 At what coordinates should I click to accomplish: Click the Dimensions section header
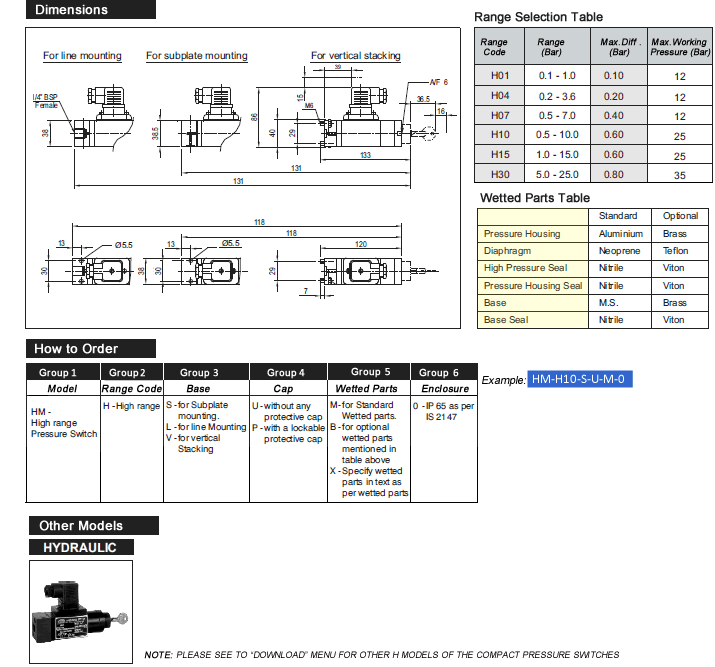91,10
